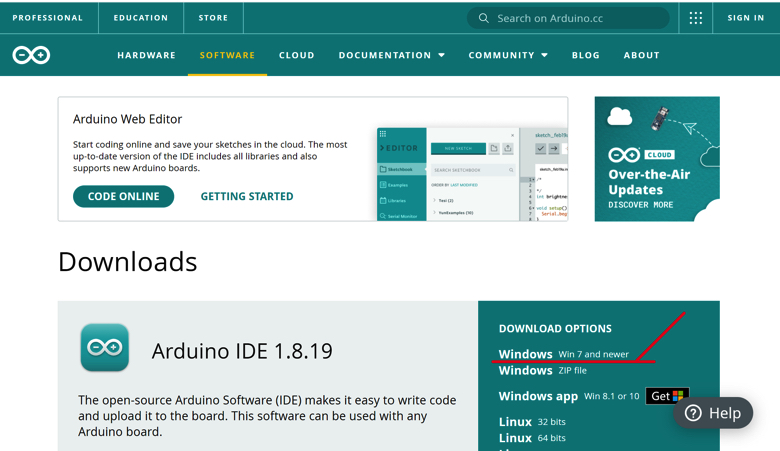
Task: Open the Windows app Win 8.1 or 10 link
Action: pos(569,396)
